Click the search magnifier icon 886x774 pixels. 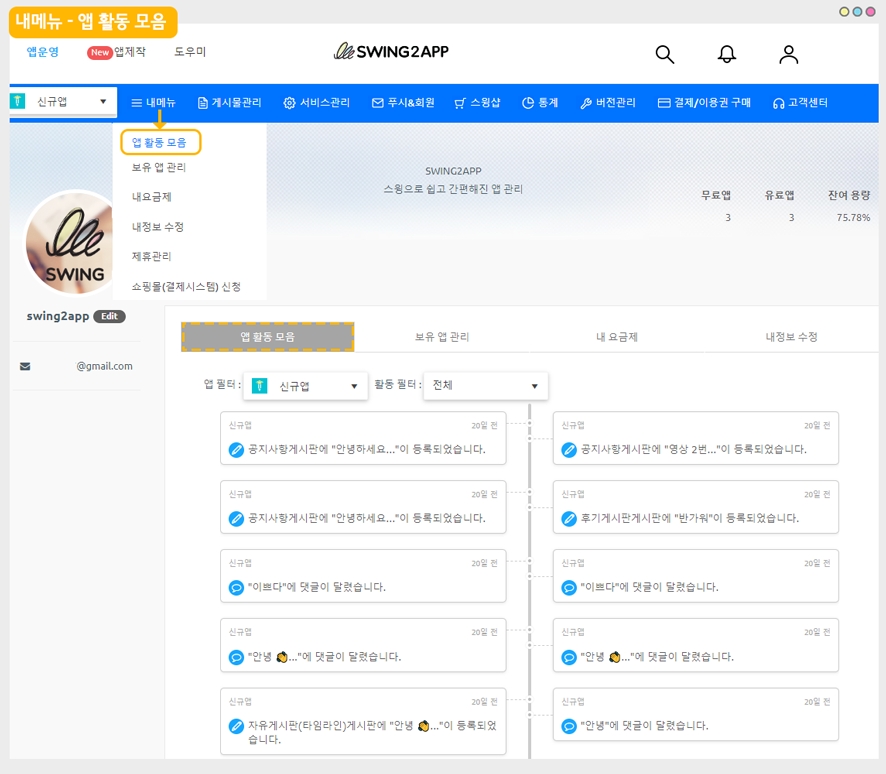(664, 54)
